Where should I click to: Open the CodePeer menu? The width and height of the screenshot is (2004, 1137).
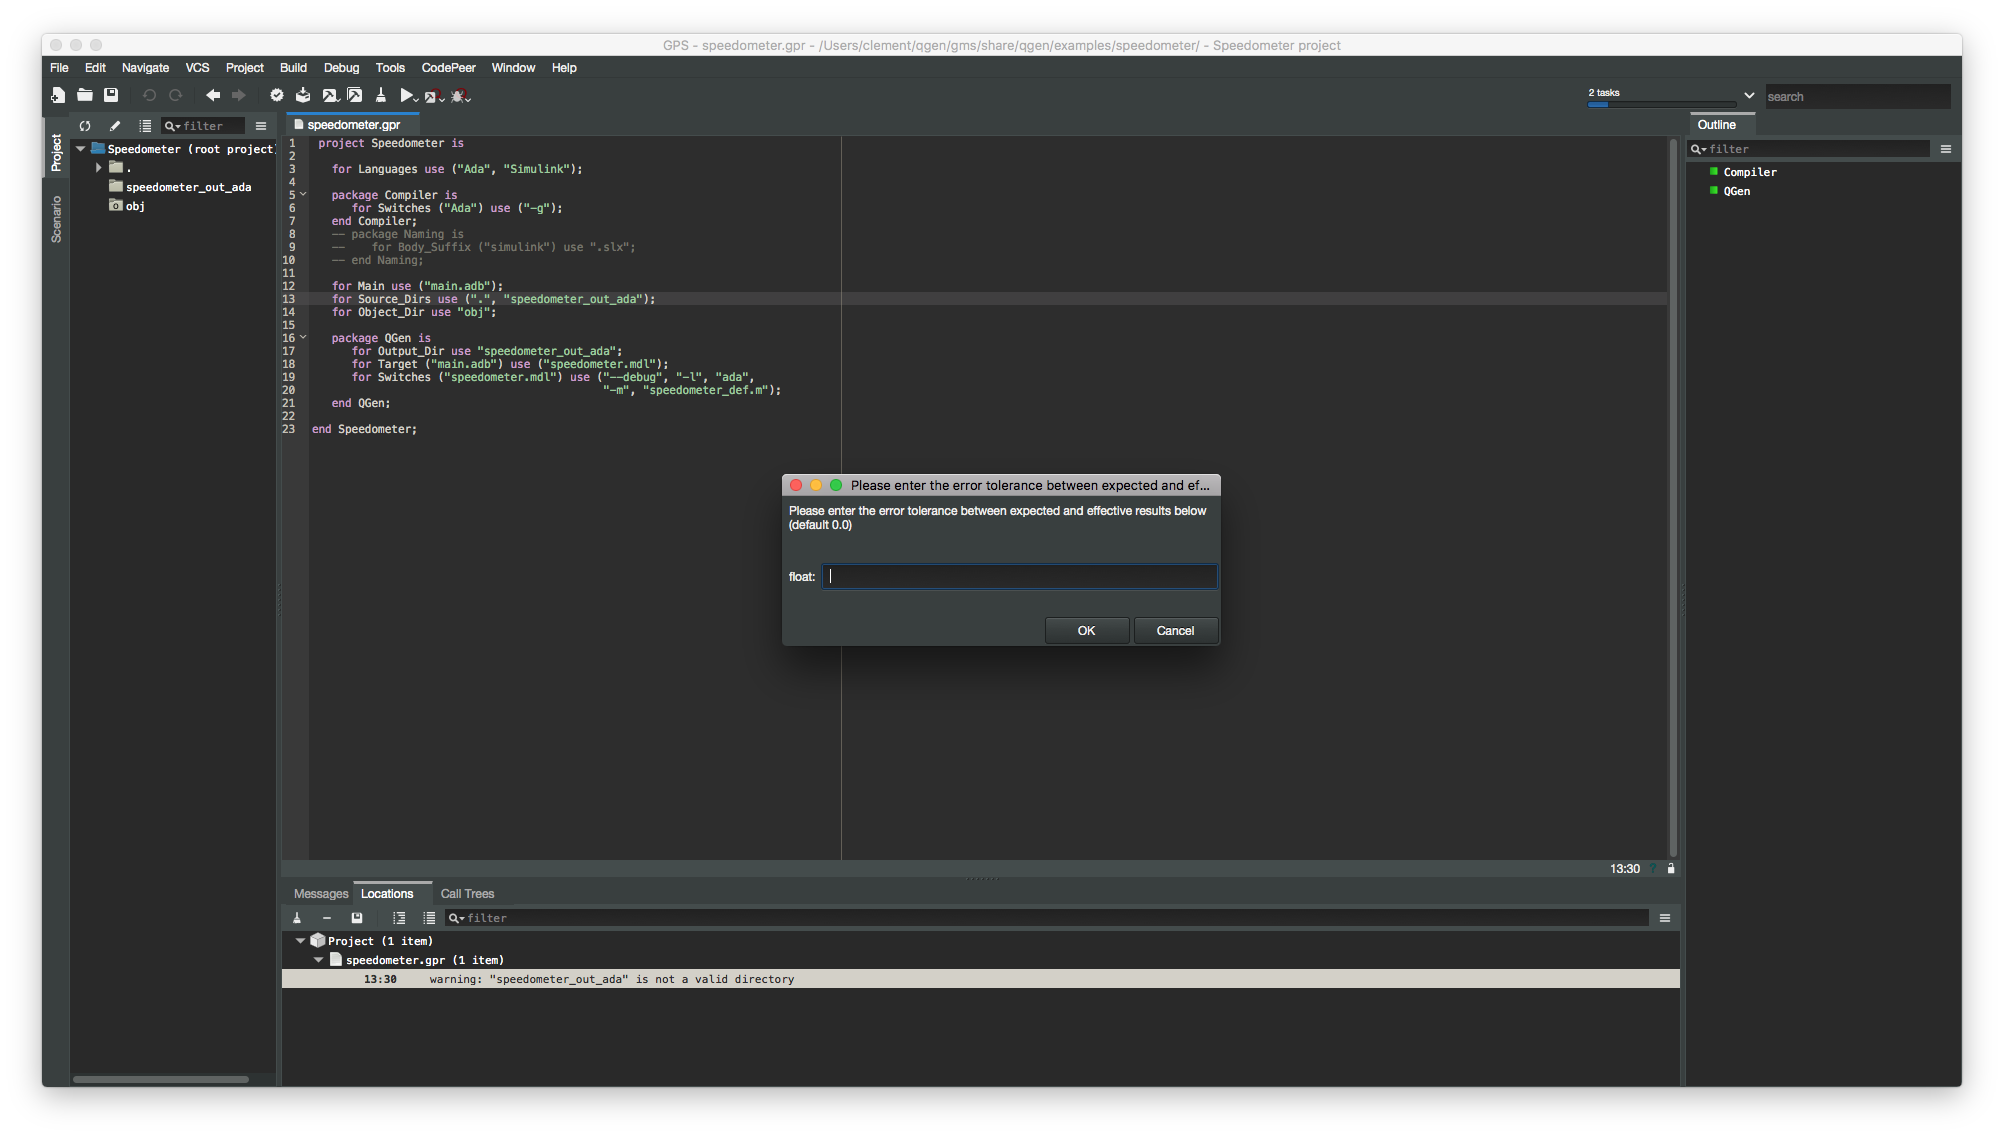pos(448,68)
